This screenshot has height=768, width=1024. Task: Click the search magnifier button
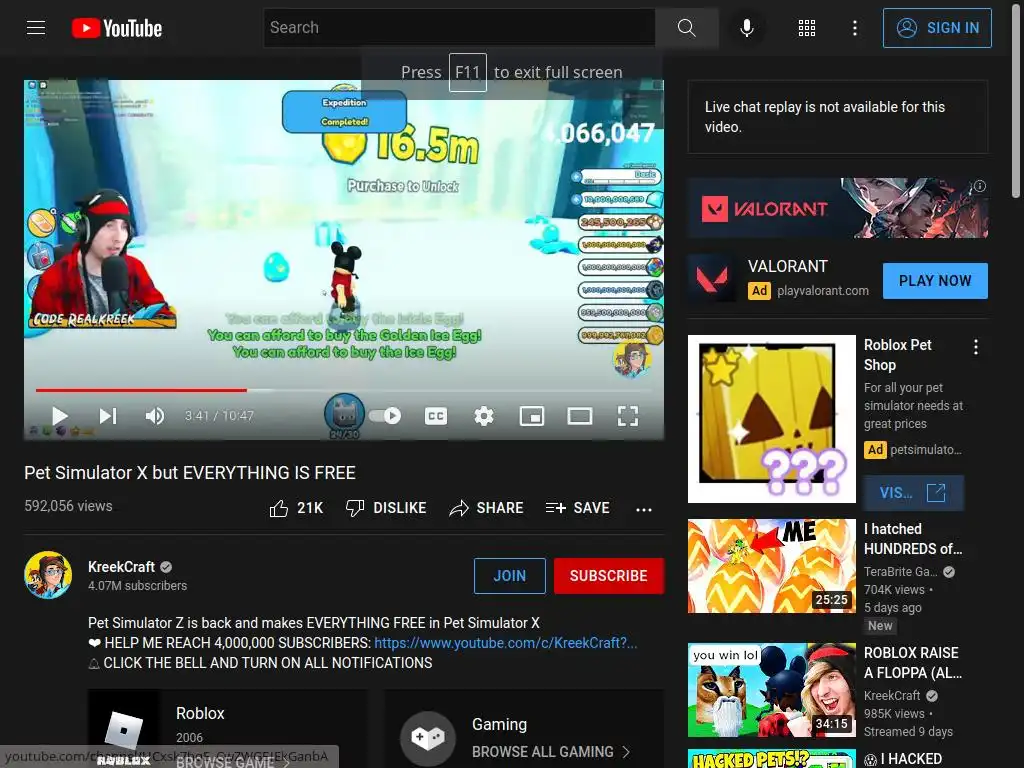tap(686, 27)
